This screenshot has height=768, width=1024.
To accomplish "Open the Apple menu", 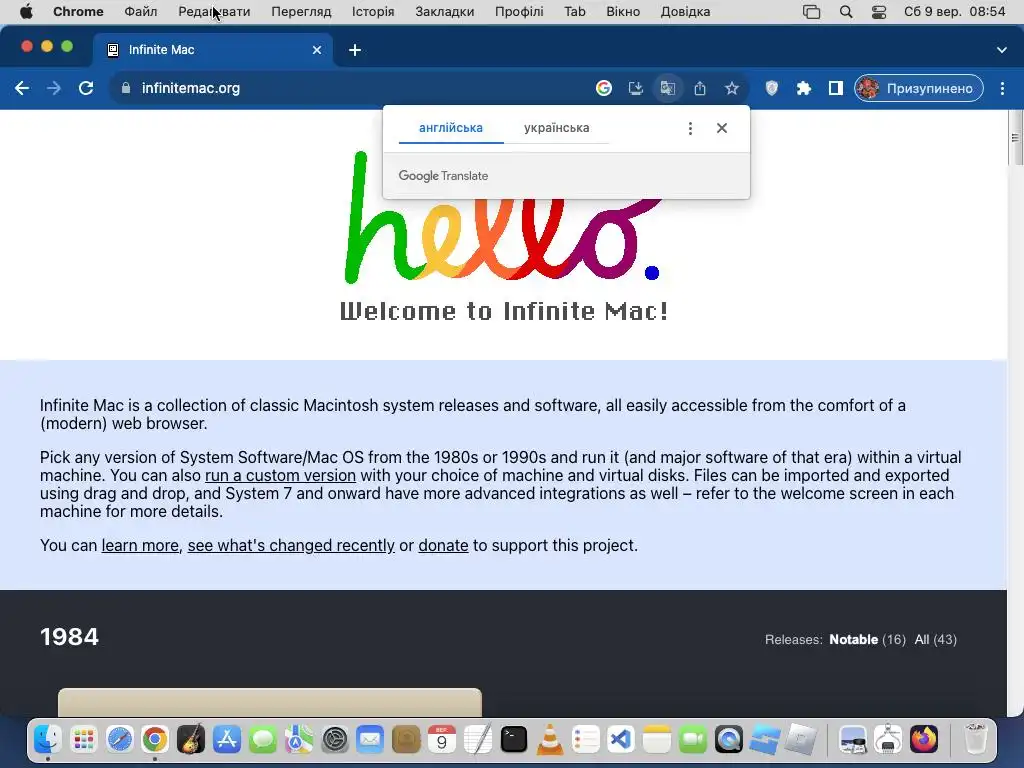I will tap(26, 12).
